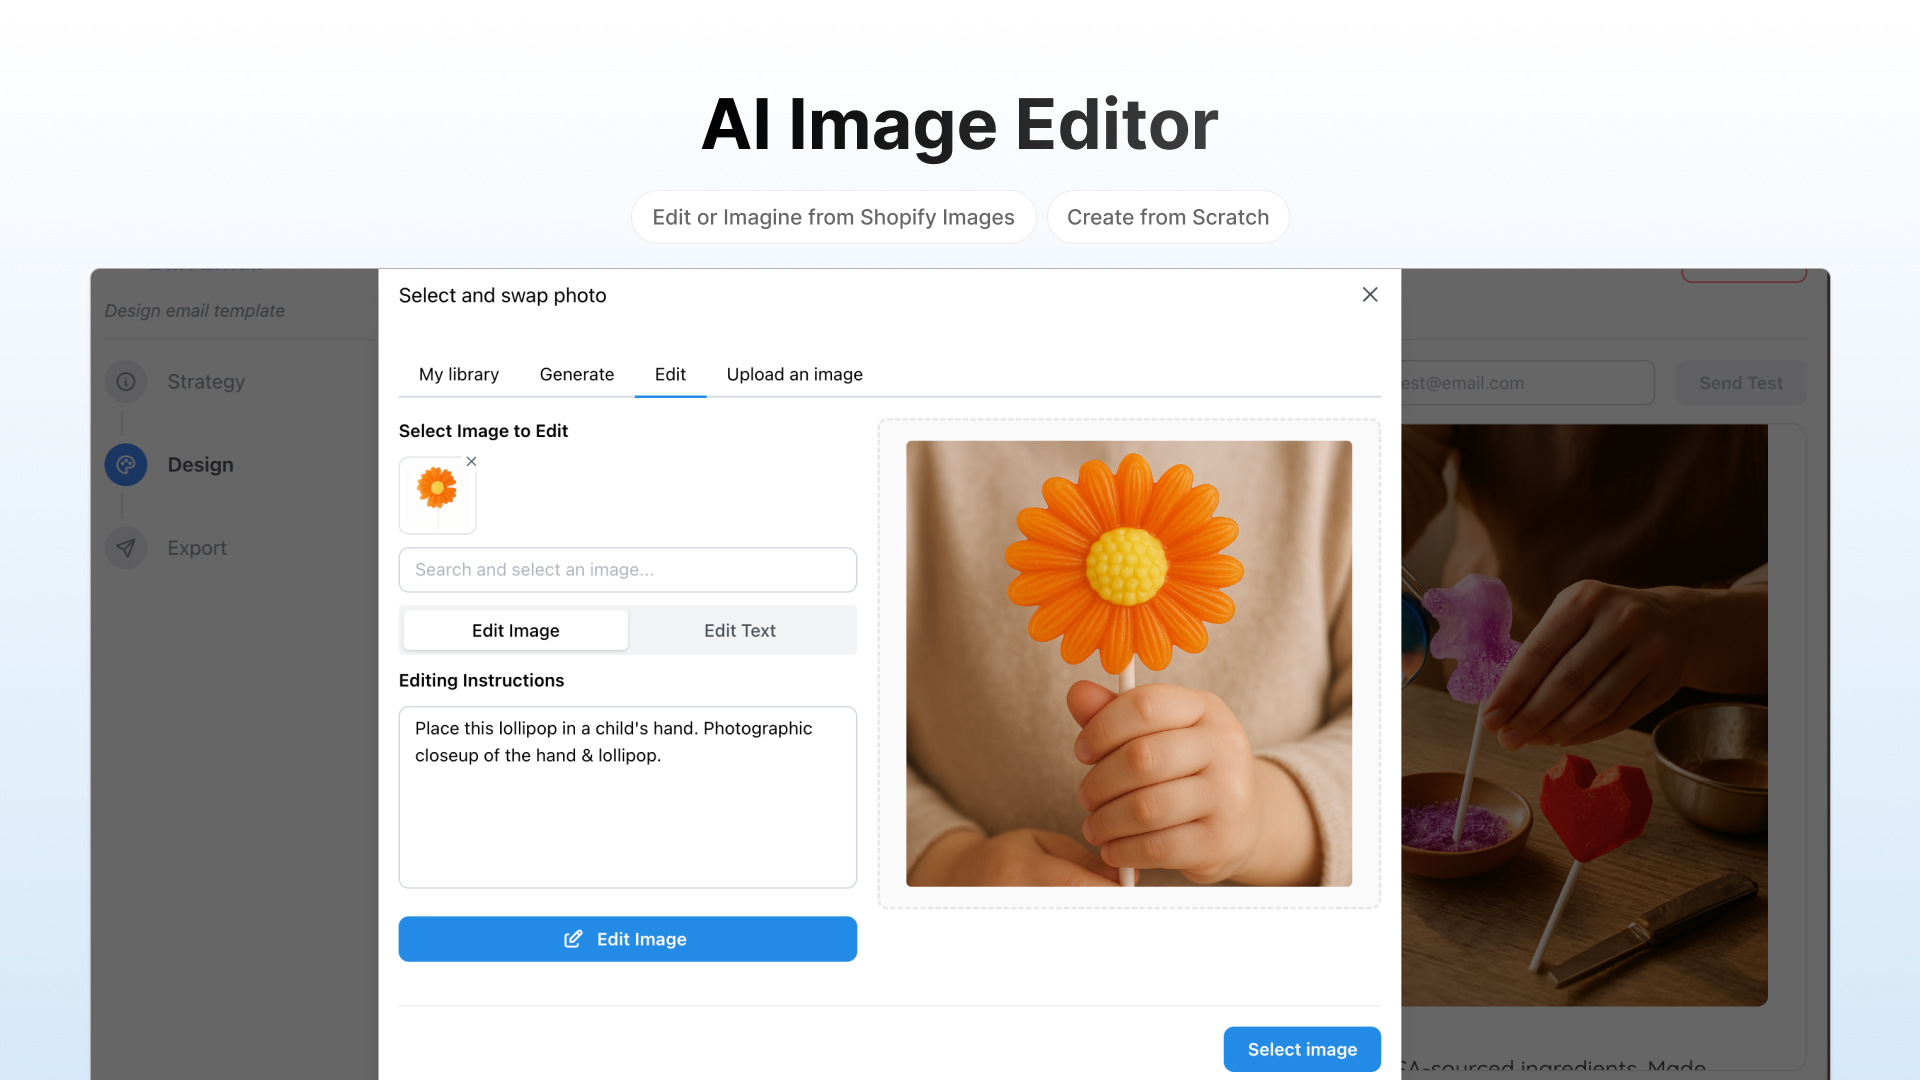
Task: Open the Upload an image tab
Action: [794, 374]
